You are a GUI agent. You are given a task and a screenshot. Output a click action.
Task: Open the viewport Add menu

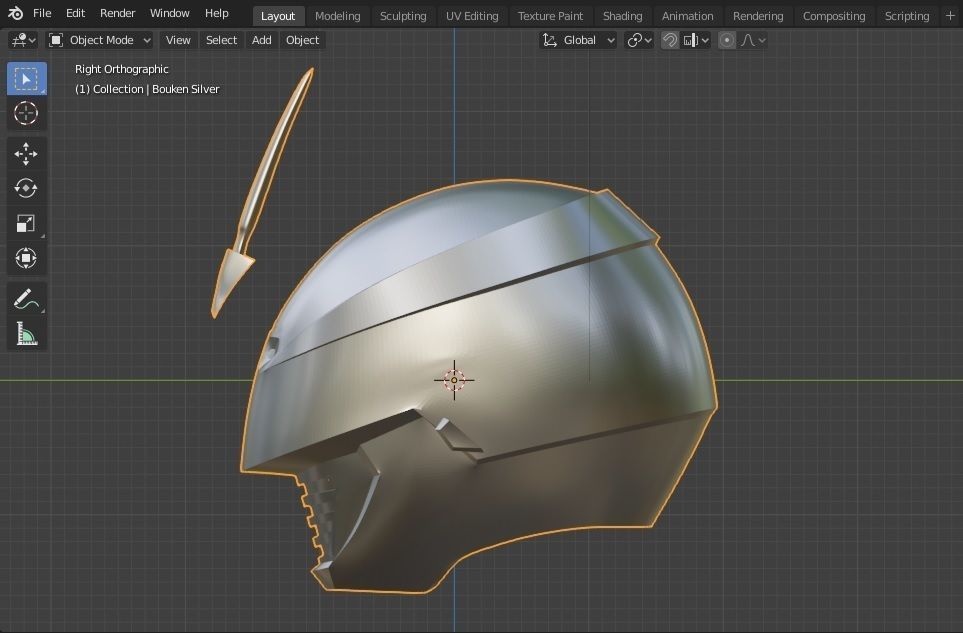click(262, 41)
